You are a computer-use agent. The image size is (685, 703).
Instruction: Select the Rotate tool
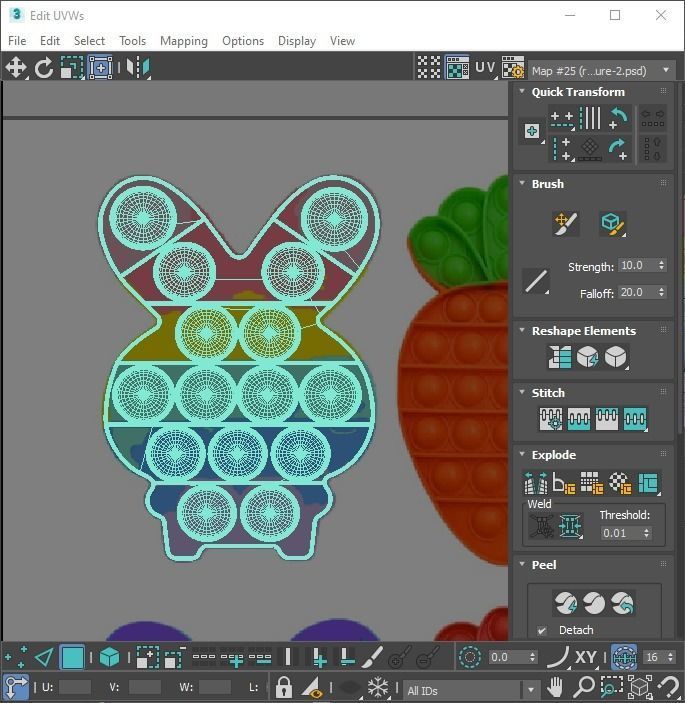44,68
